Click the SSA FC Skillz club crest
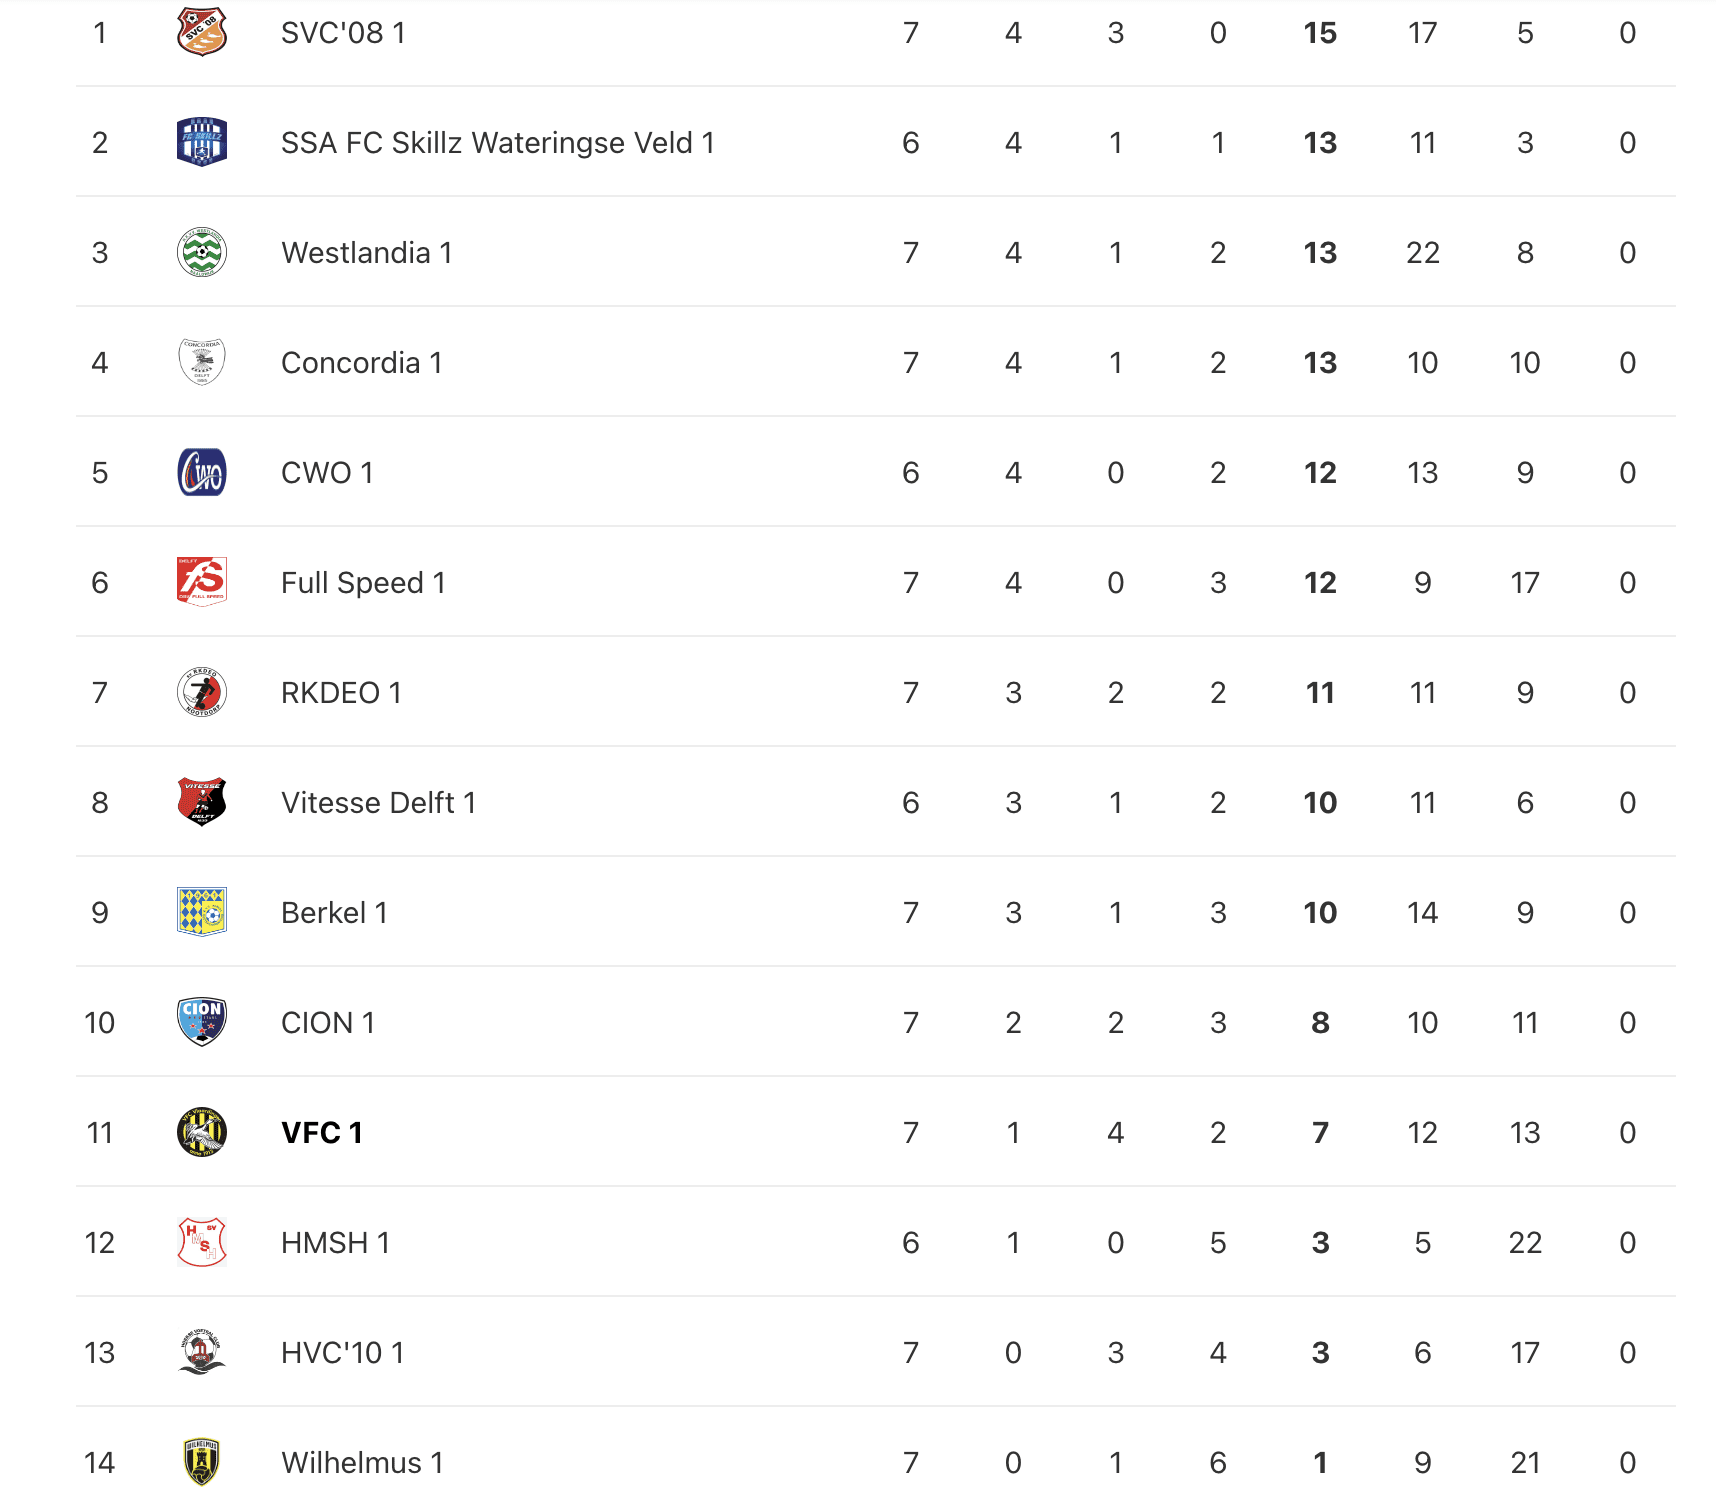Image resolution: width=1716 pixels, height=1510 pixels. coord(201,142)
